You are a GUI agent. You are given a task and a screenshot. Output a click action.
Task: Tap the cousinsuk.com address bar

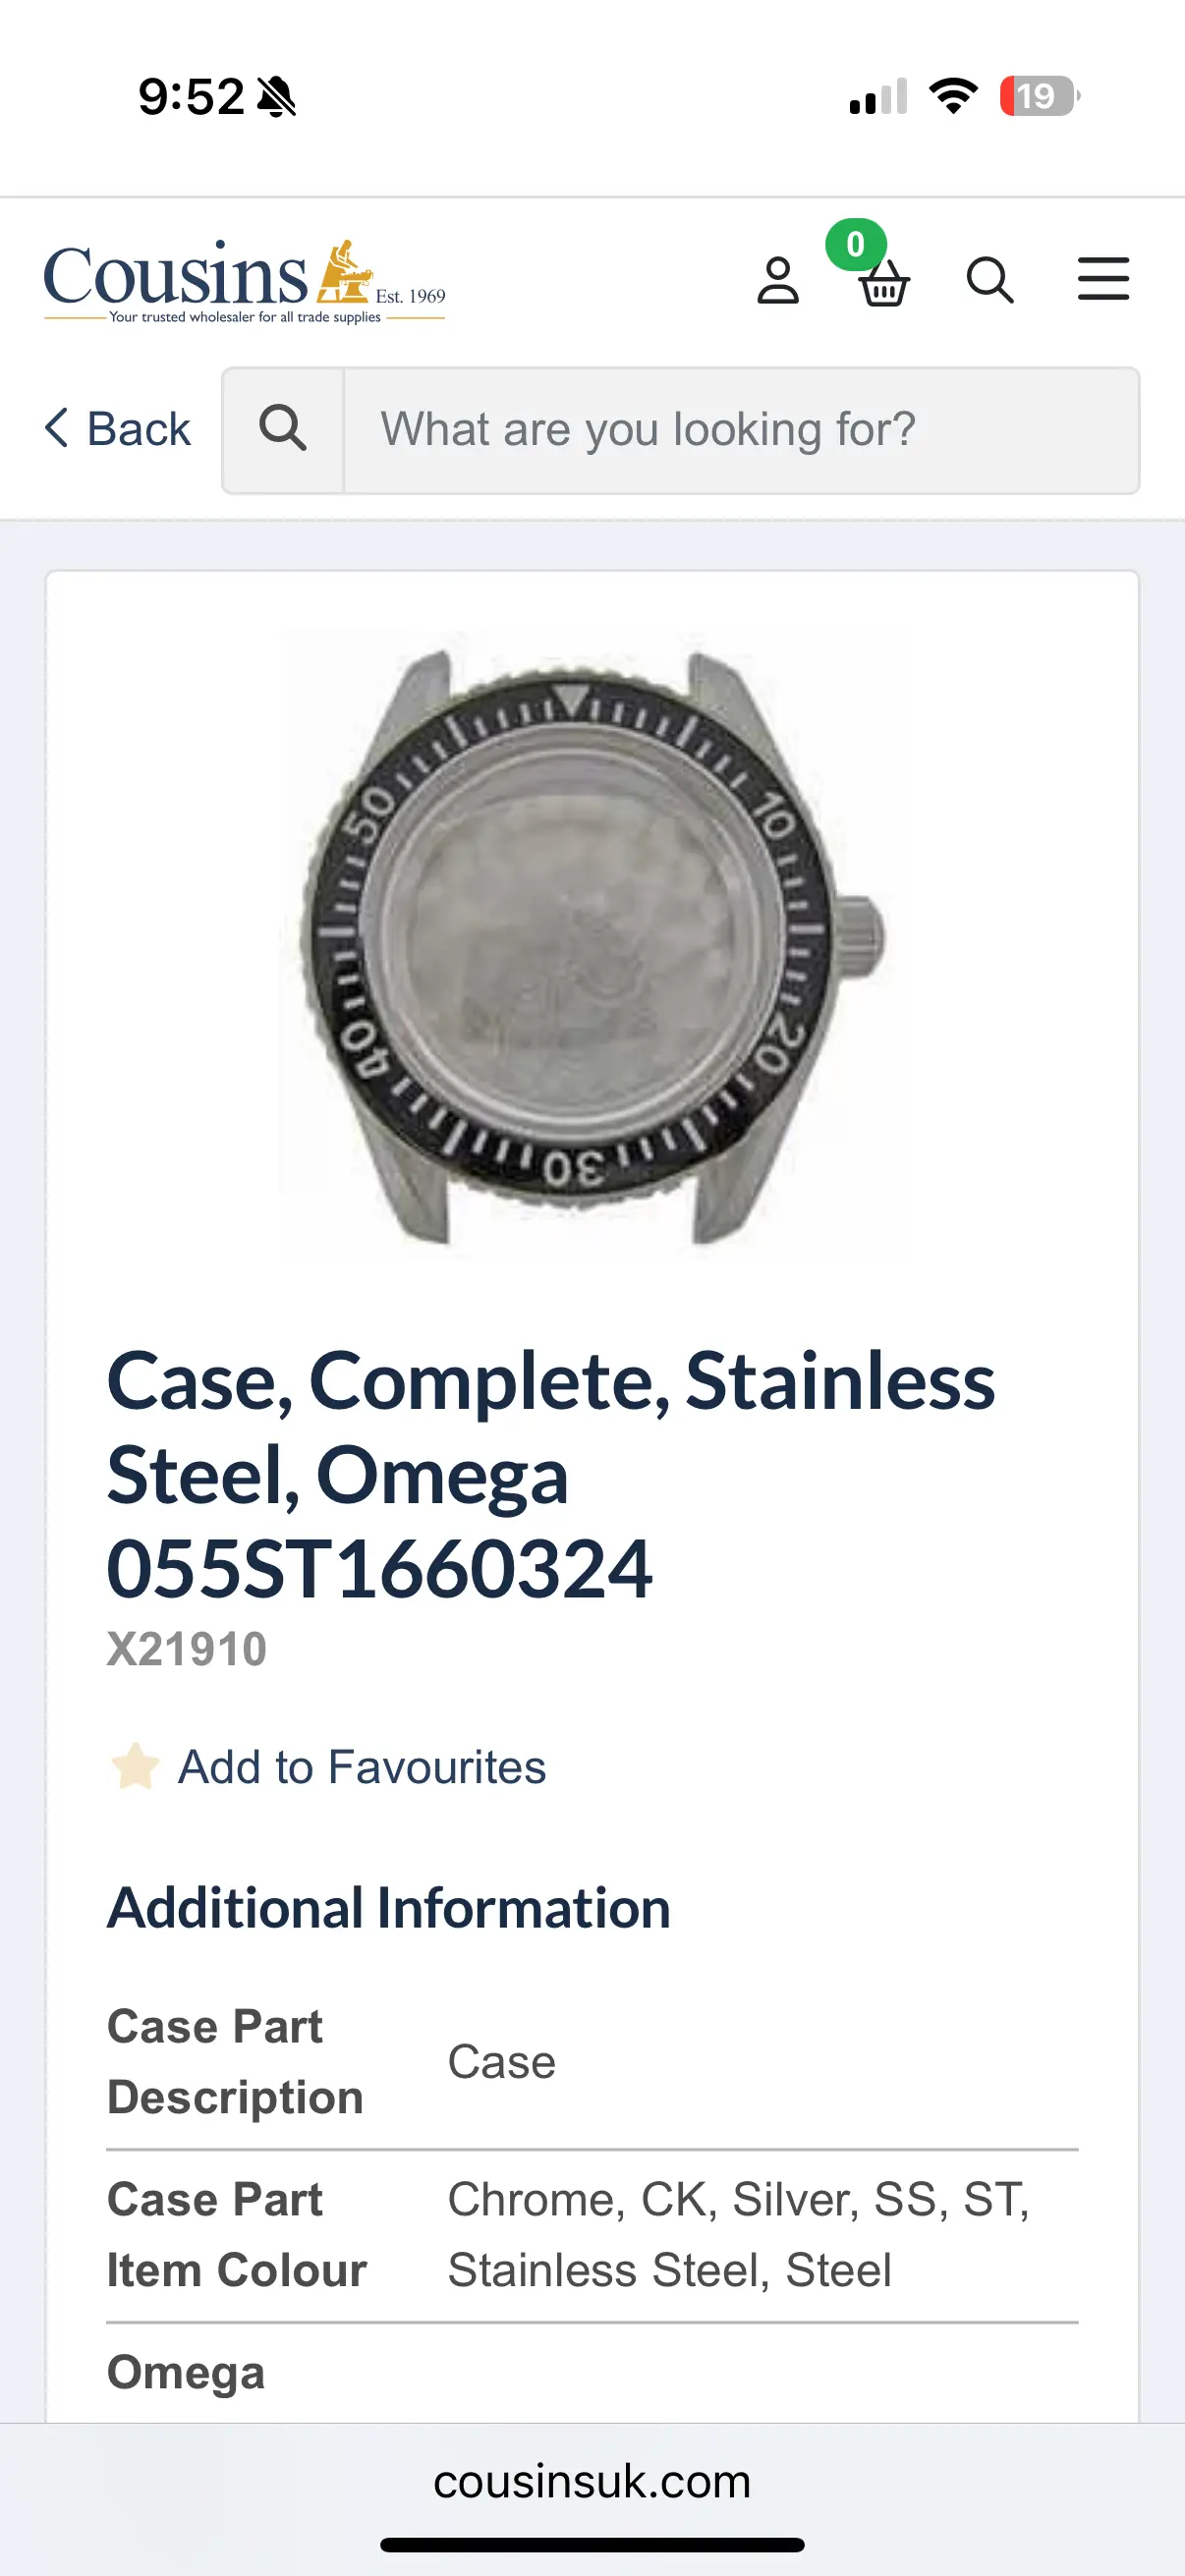coord(592,2482)
